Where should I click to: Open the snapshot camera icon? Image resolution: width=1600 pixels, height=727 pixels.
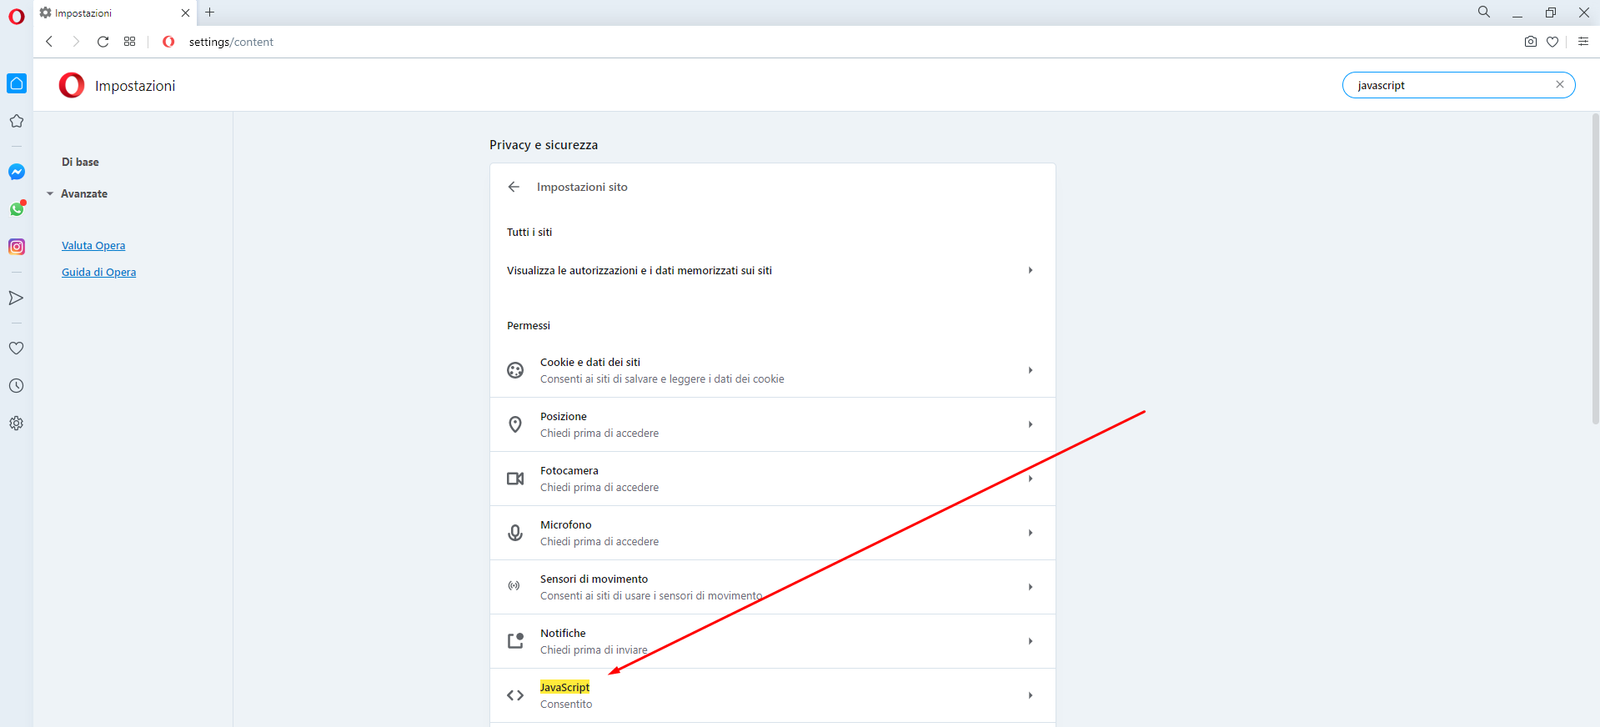tap(1530, 42)
